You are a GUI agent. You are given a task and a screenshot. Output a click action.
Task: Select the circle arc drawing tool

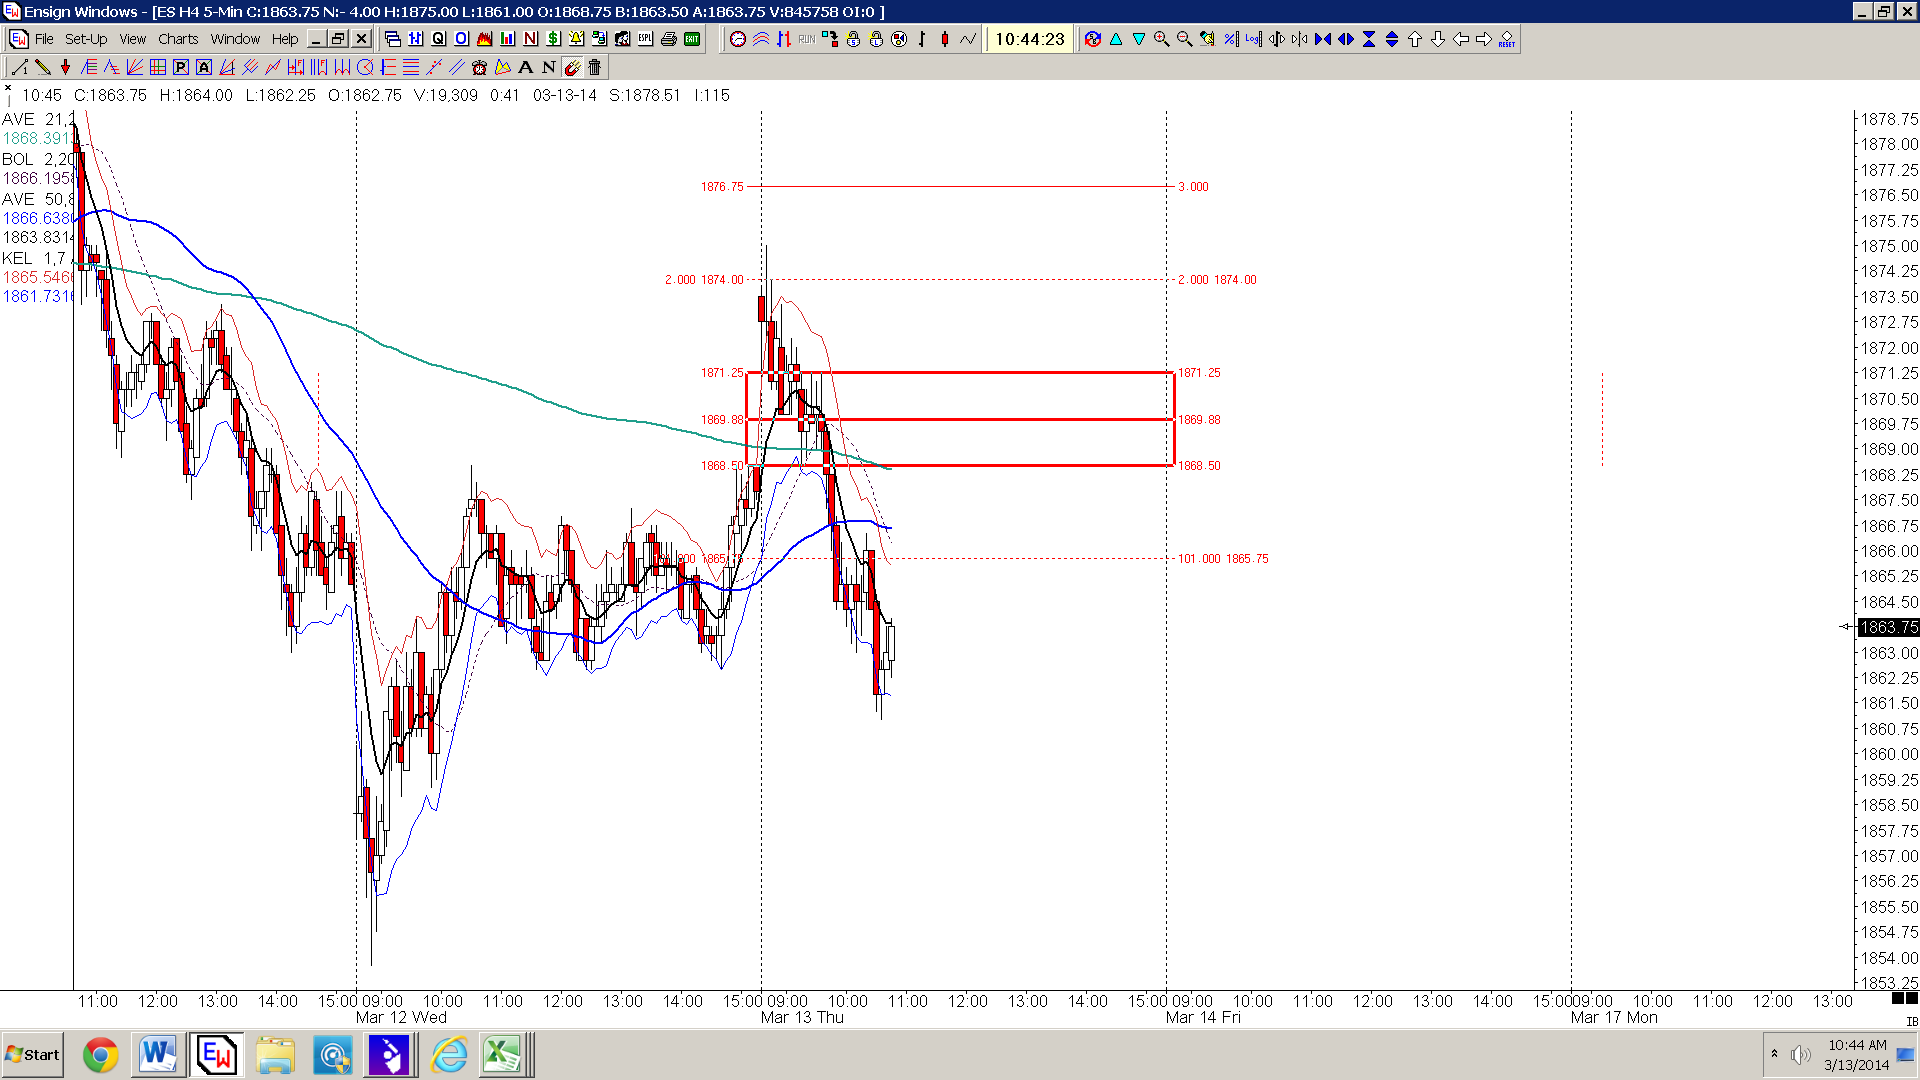click(365, 67)
